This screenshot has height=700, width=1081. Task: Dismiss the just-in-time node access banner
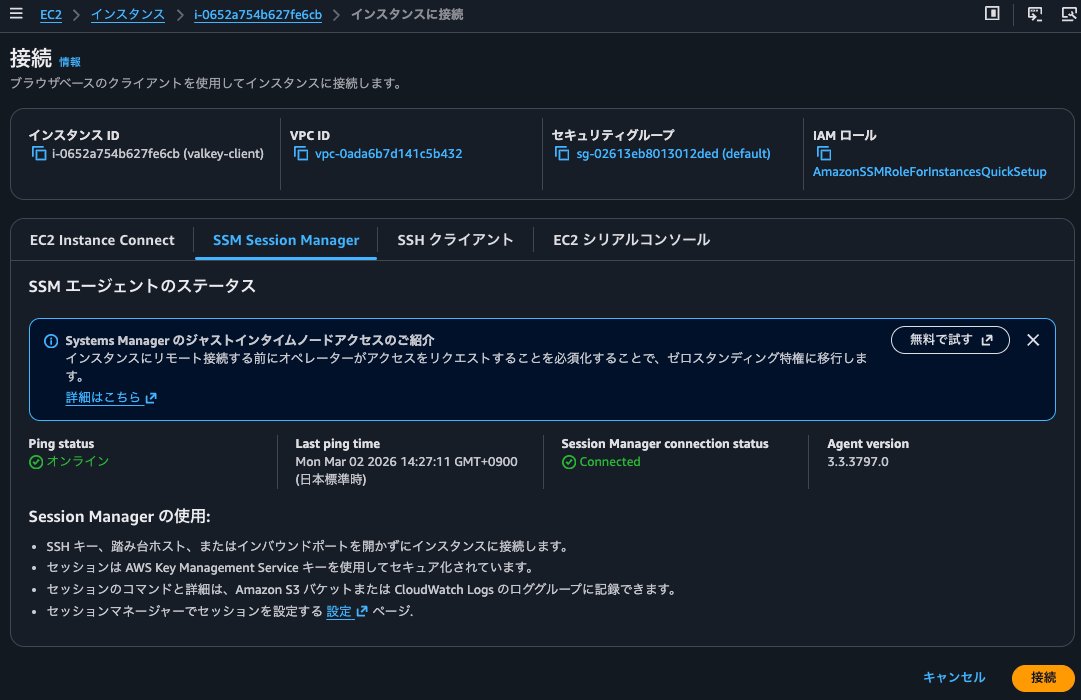(x=1033, y=340)
